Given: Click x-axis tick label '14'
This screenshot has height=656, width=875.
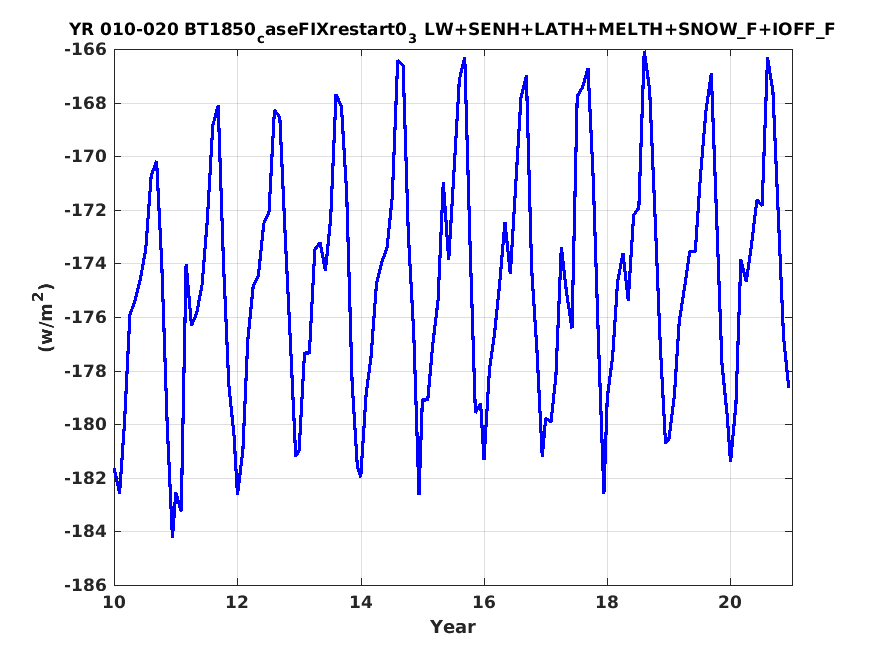Looking at the screenshot, I should (361, 602).
